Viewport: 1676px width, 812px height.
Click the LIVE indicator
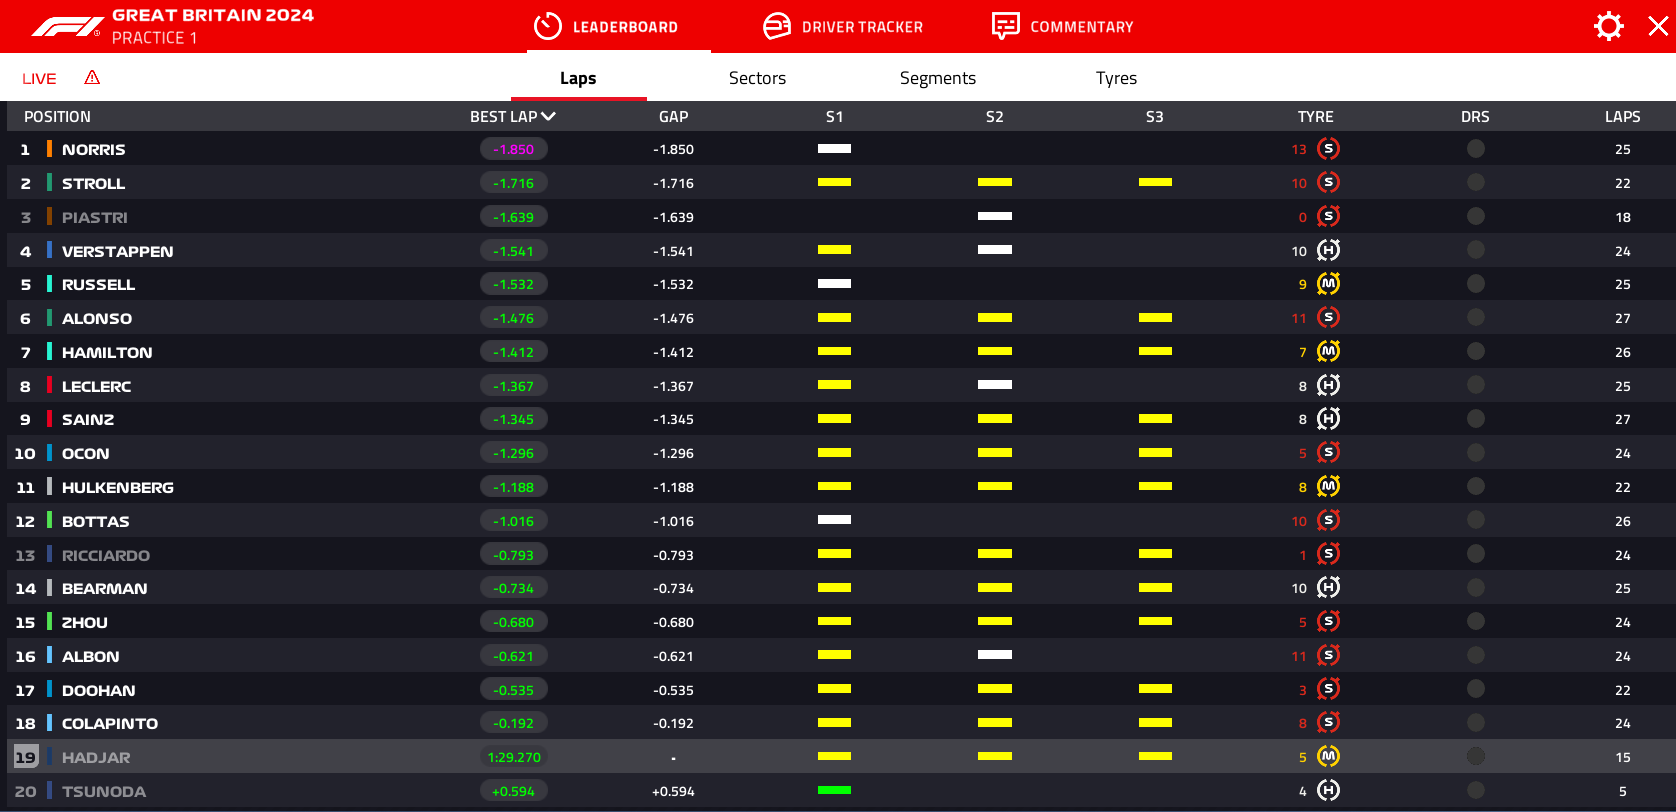pos(39,79)
